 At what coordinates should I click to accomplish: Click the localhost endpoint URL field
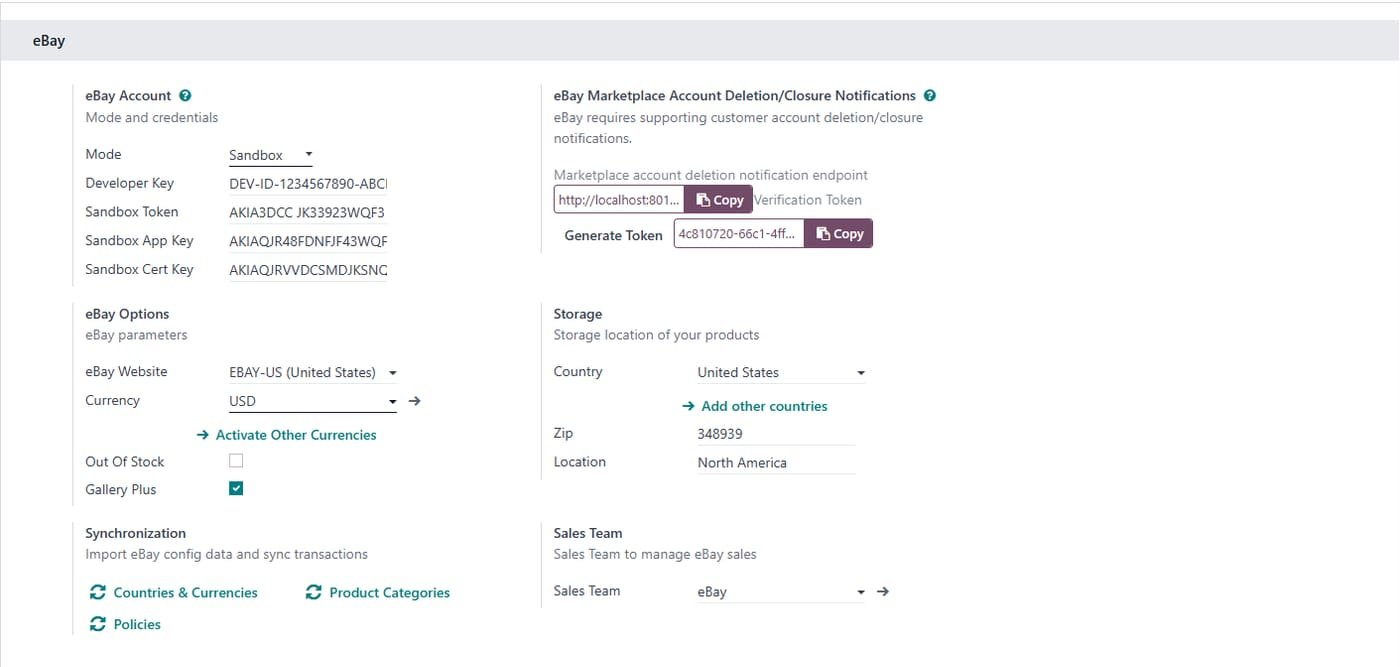click(x=619, y=200)
